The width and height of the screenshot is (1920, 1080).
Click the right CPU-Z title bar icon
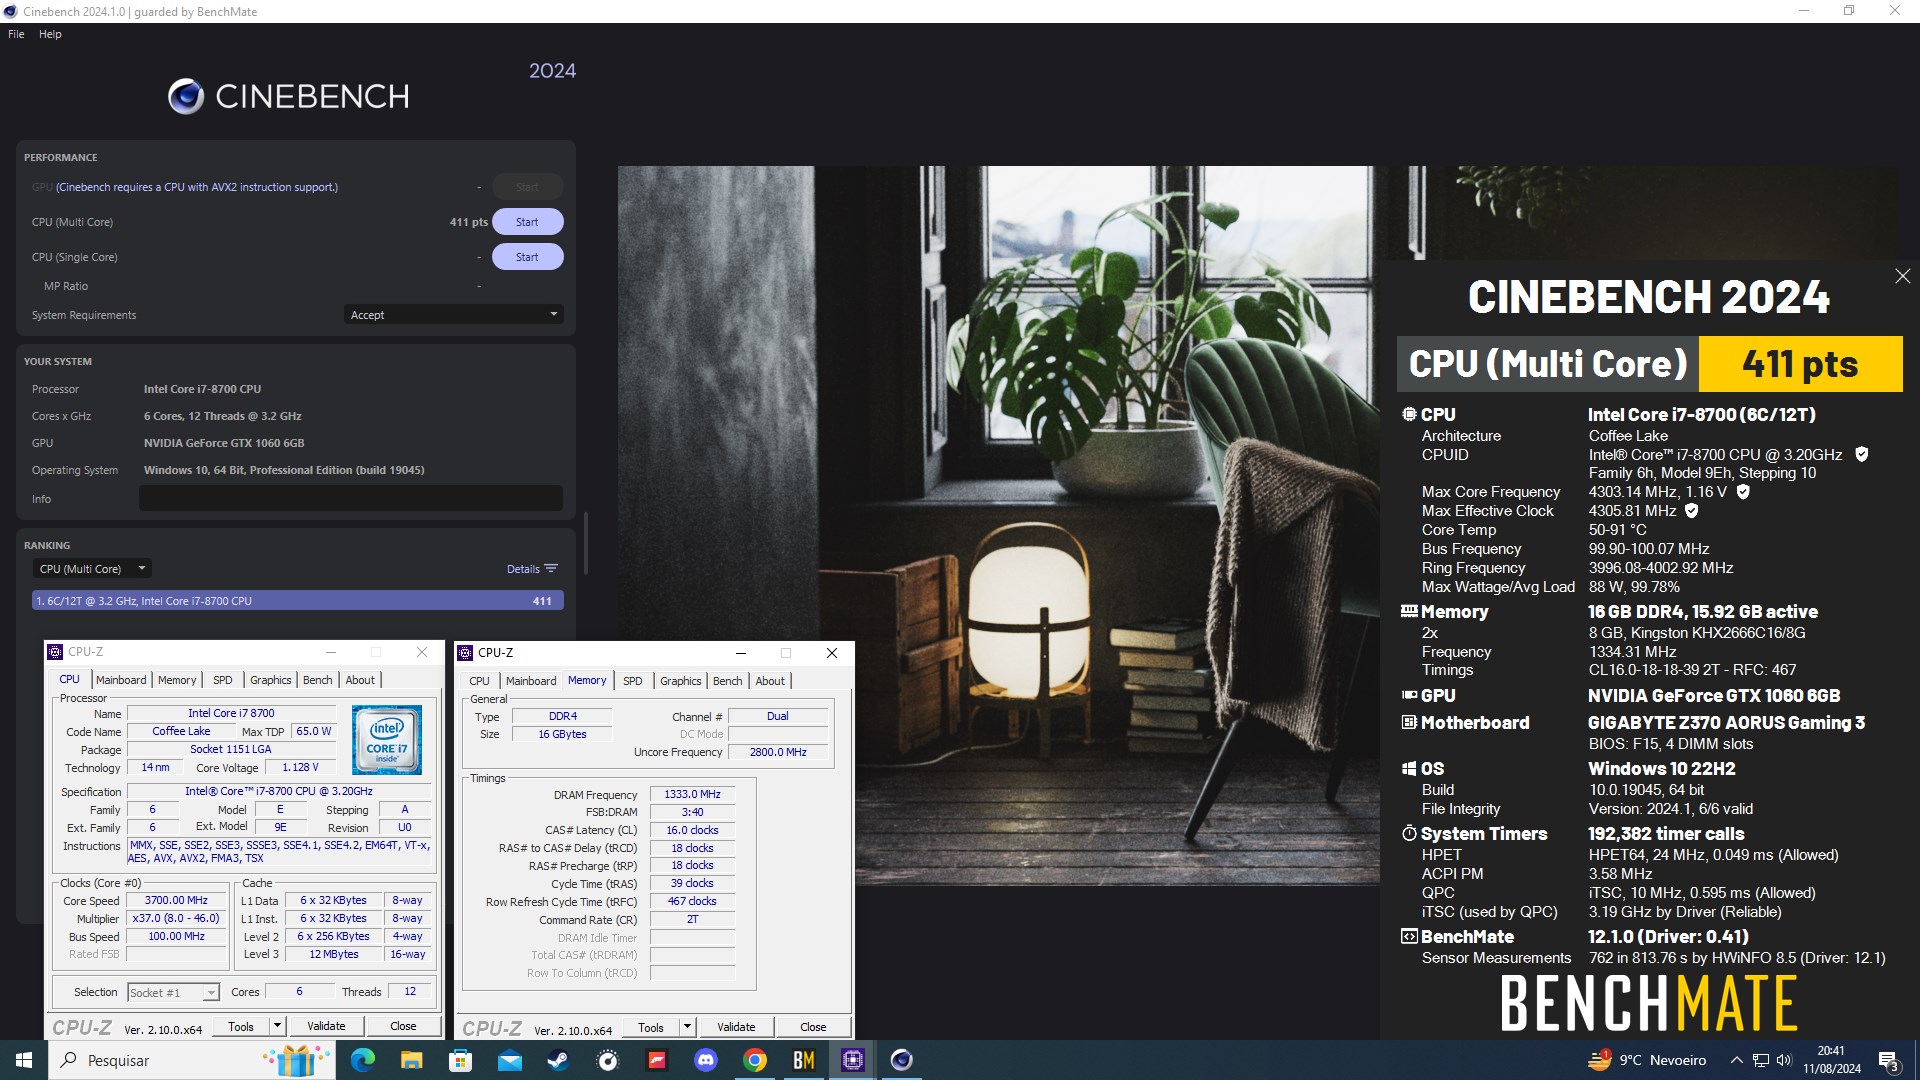(x=465, y=653)
